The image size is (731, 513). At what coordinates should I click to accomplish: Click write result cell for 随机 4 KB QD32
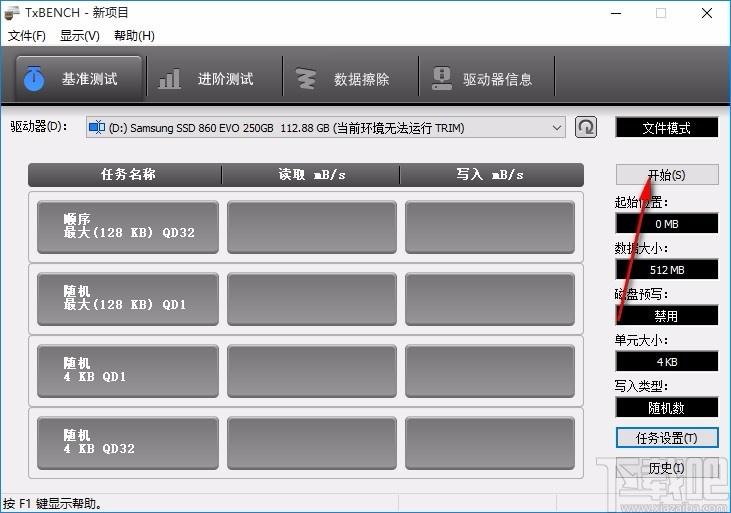pos(490,443)
